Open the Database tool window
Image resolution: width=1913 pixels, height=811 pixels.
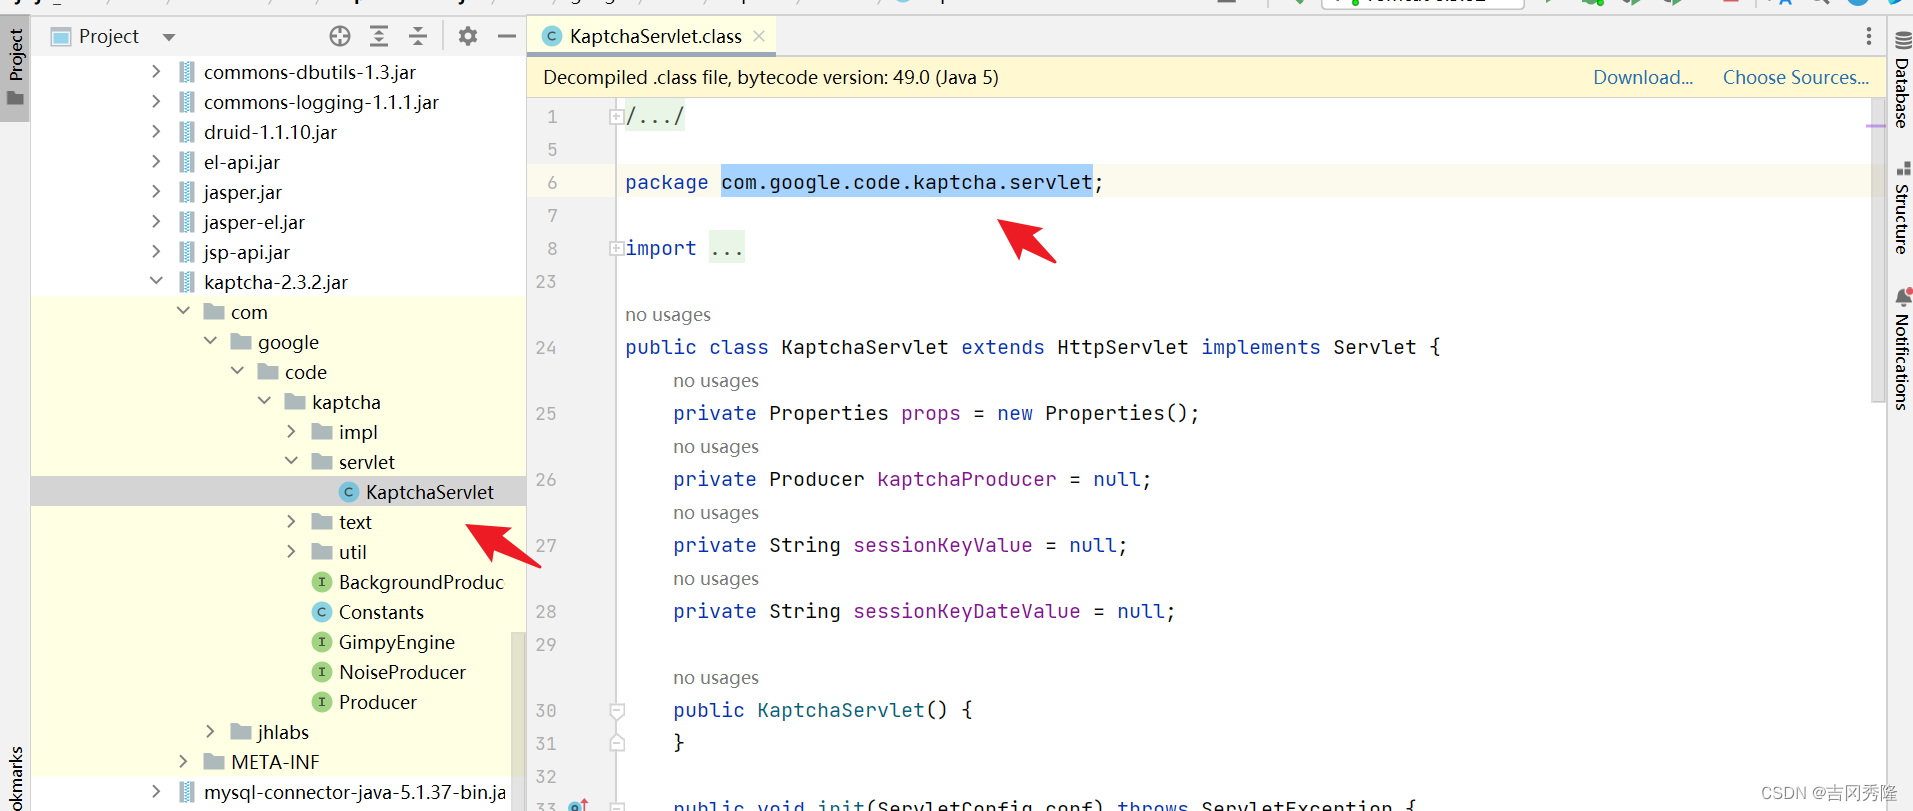coord(1901,80)
